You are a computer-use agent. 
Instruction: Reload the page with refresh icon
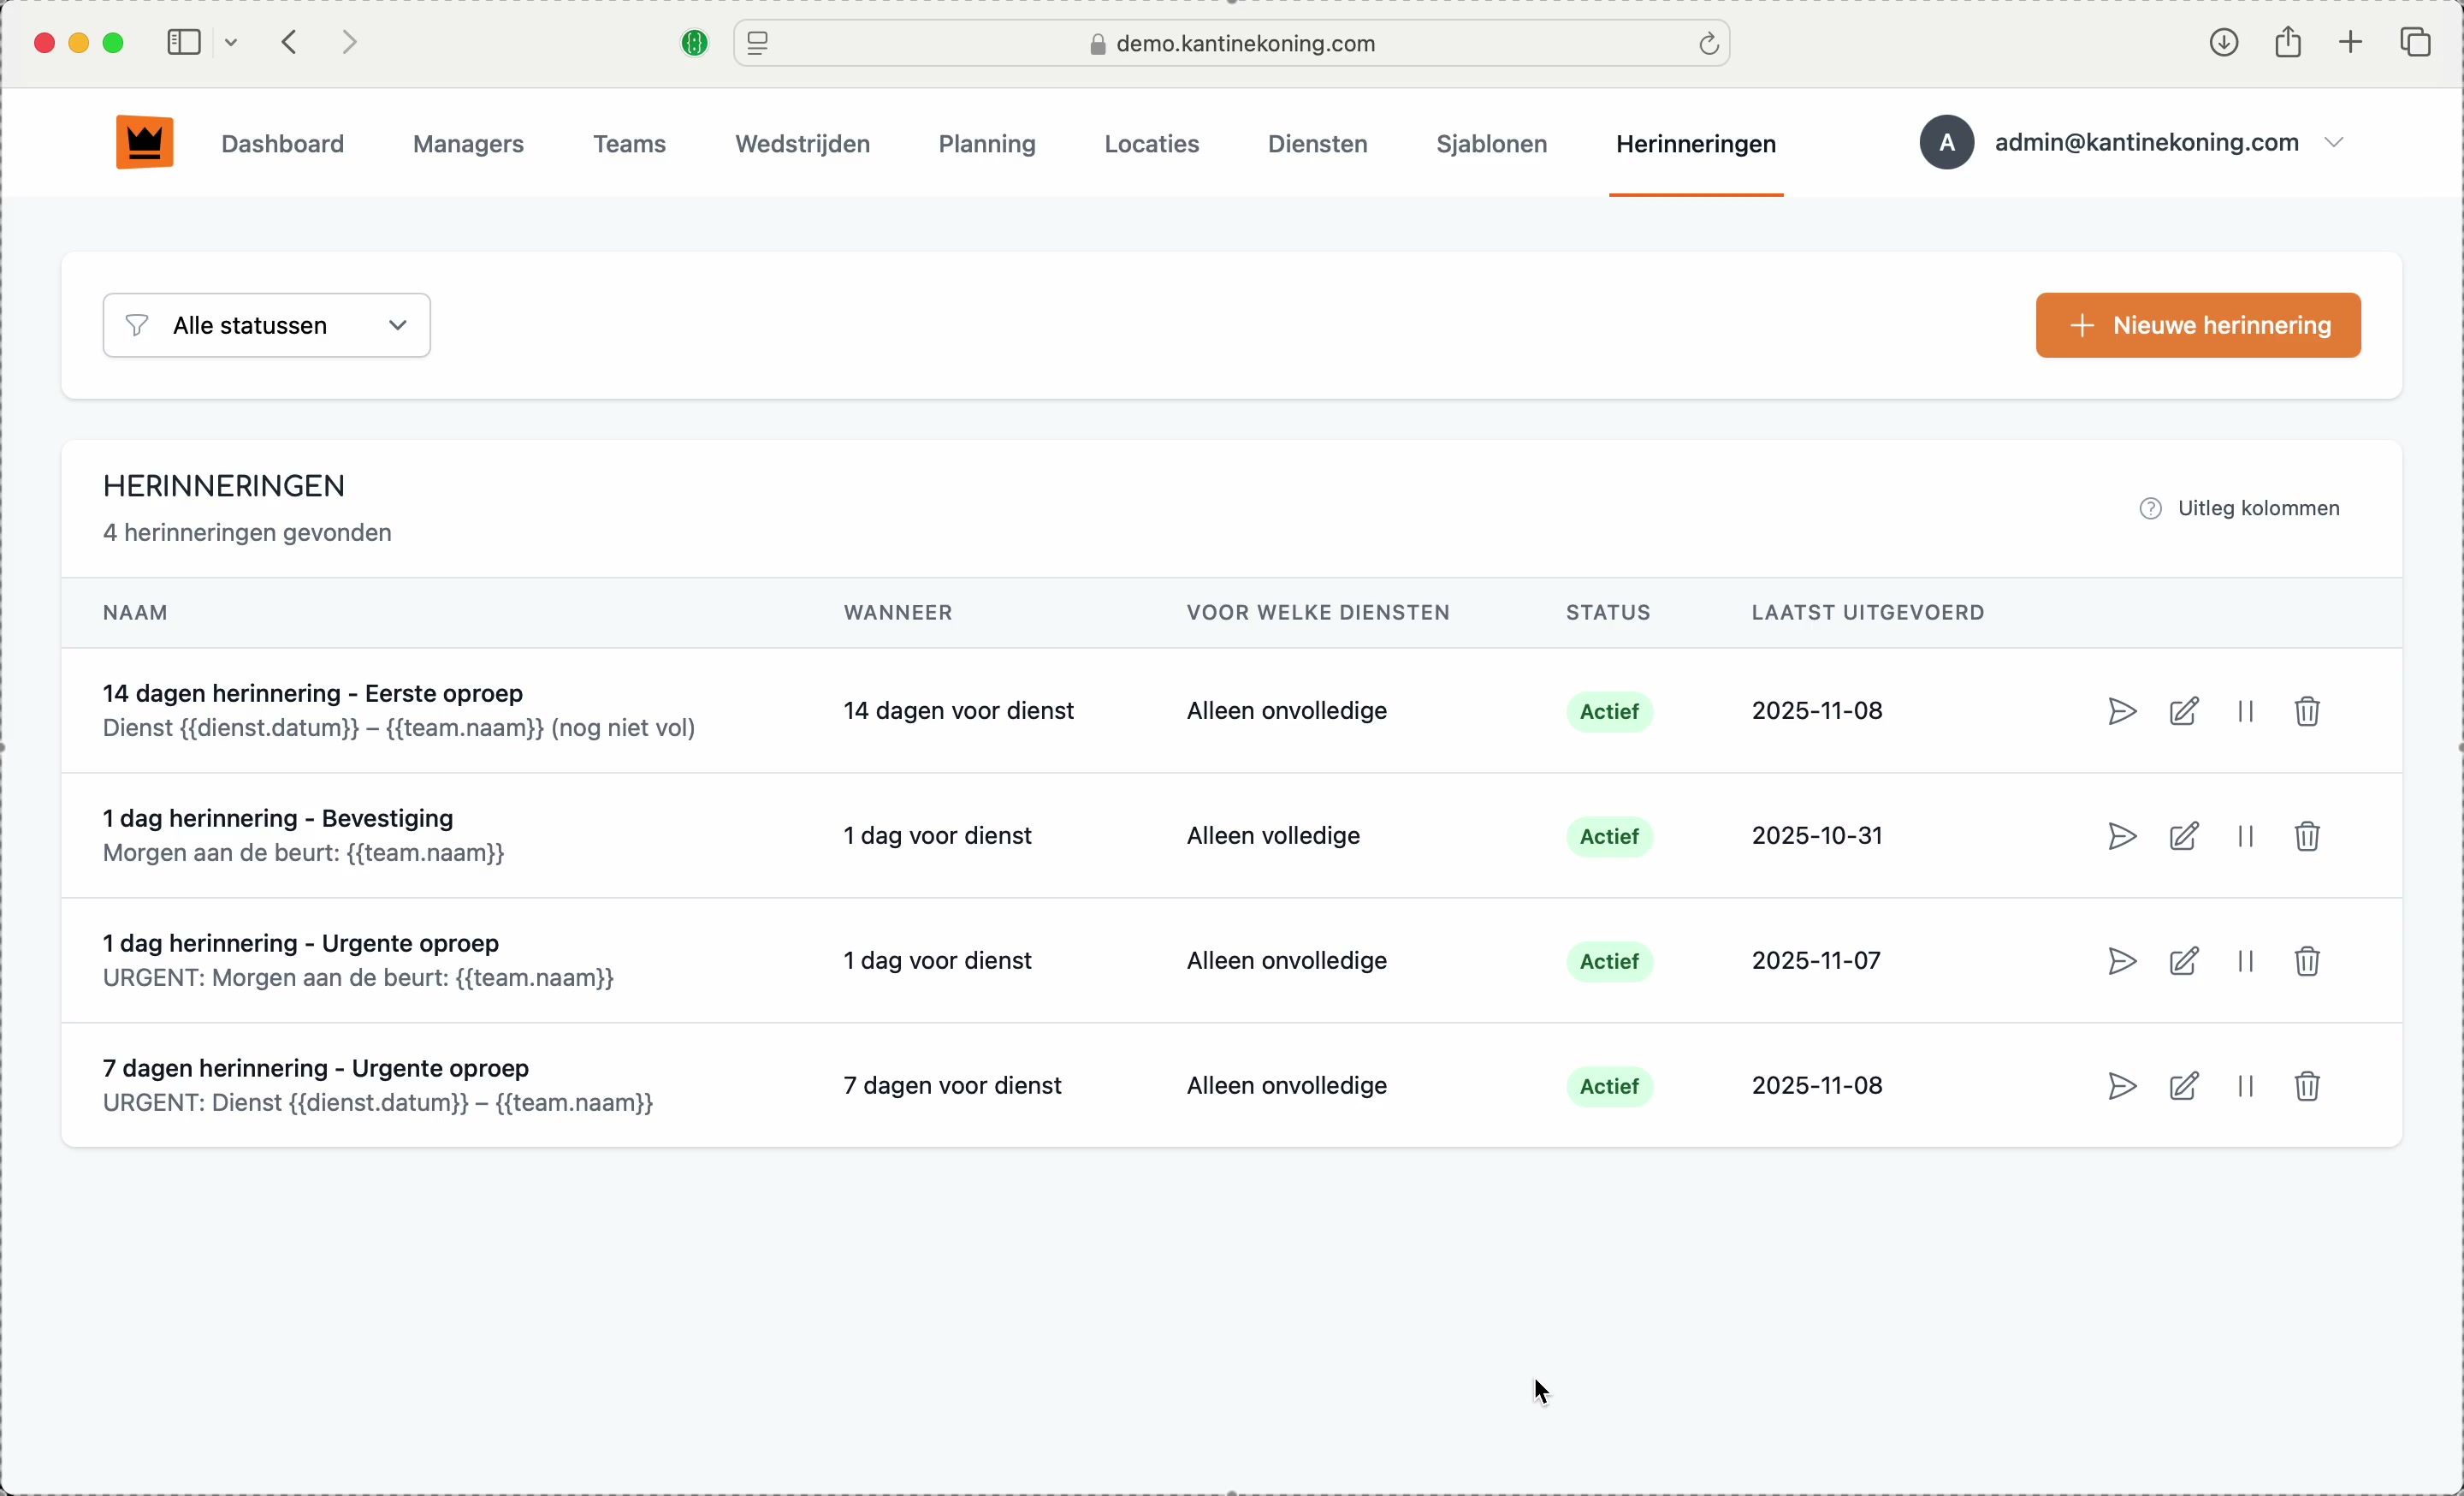click(1708, 44)
